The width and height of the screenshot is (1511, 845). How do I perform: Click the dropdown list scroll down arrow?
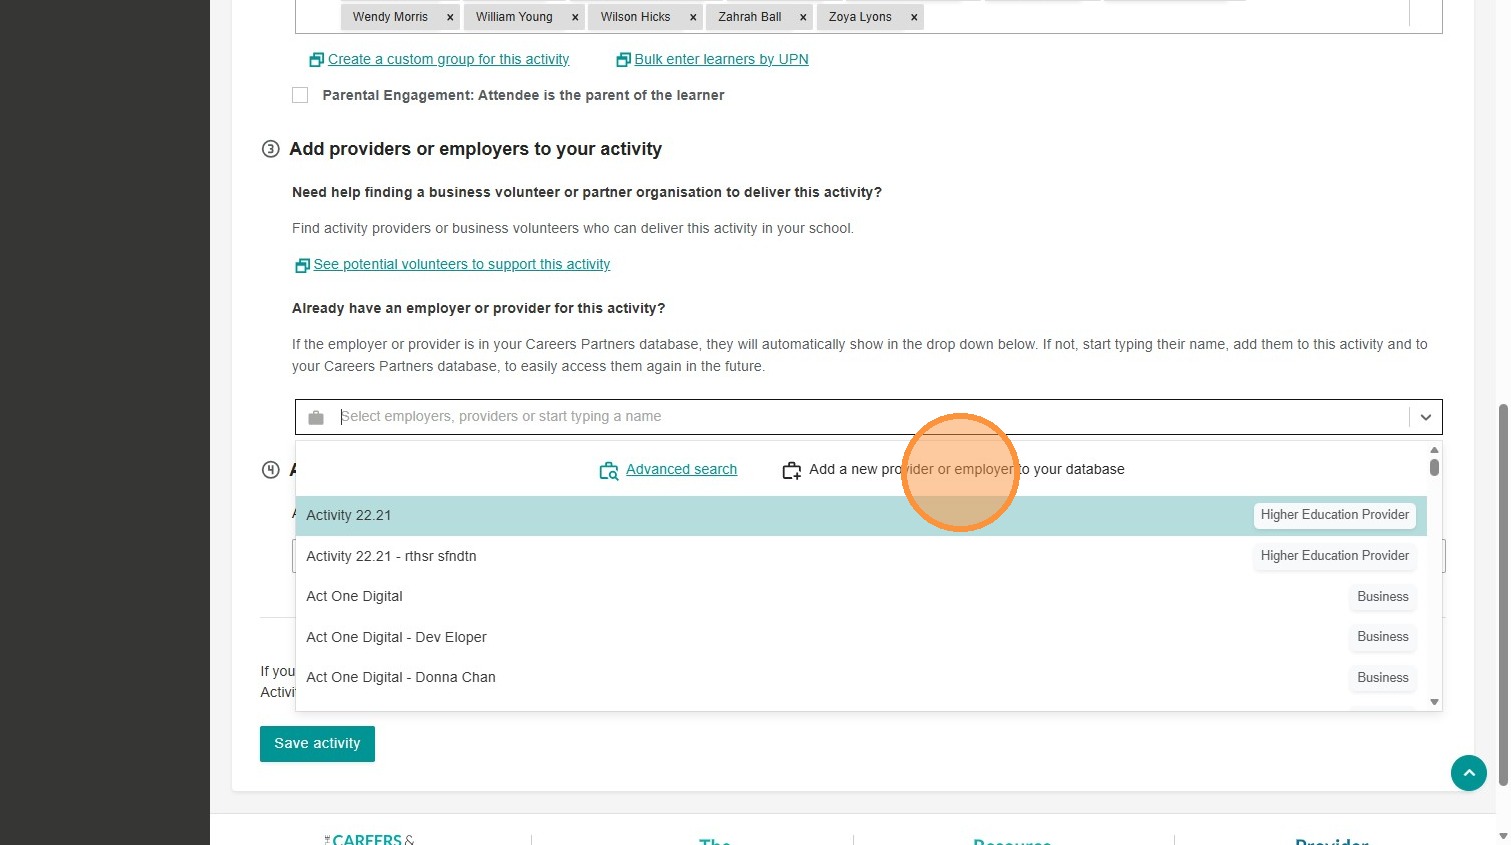(x=1434, y=702)
